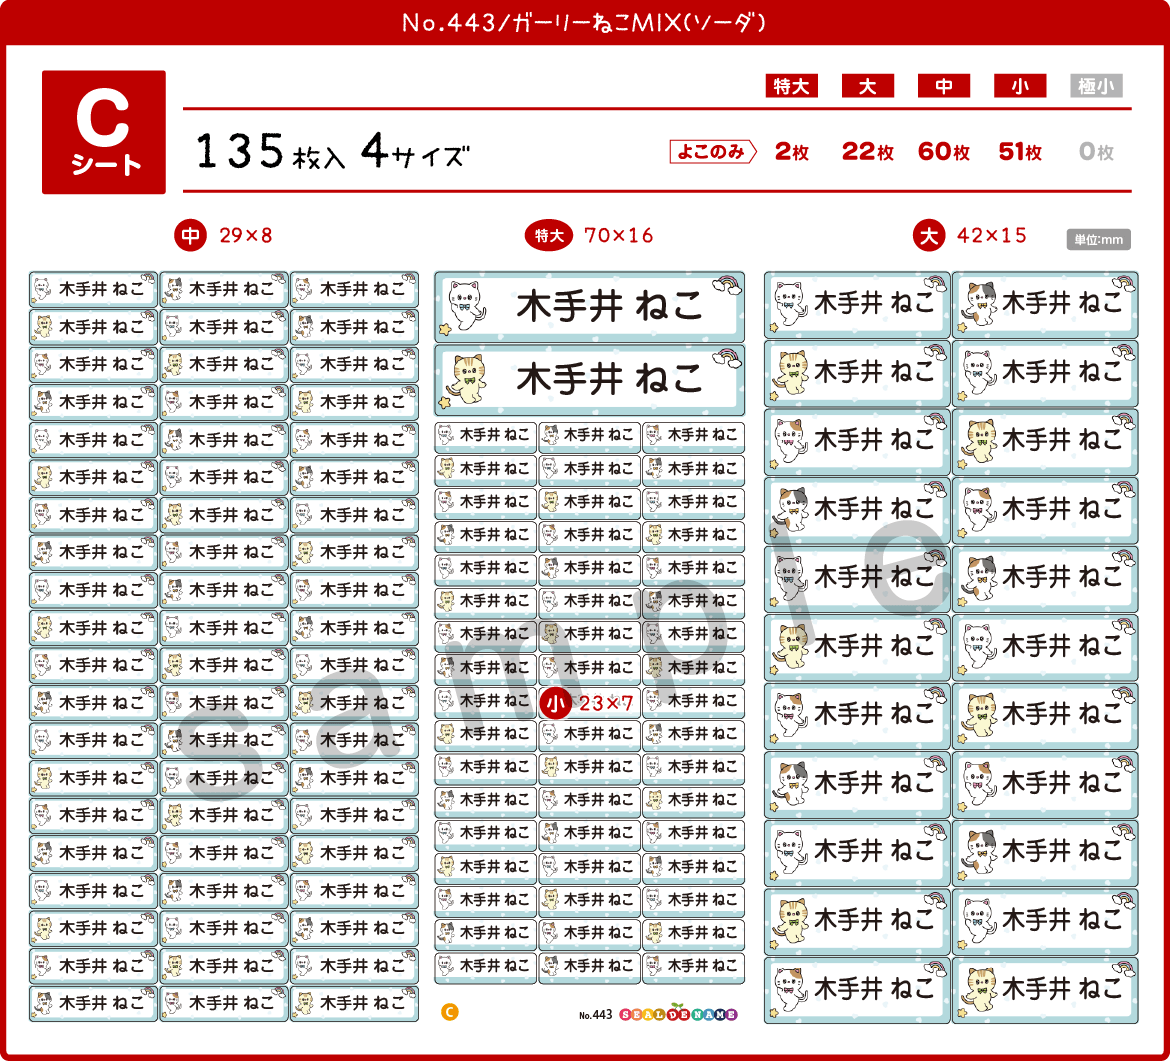
Task: Select the 小 size label in header
Action: click(x=1019, y=86)
